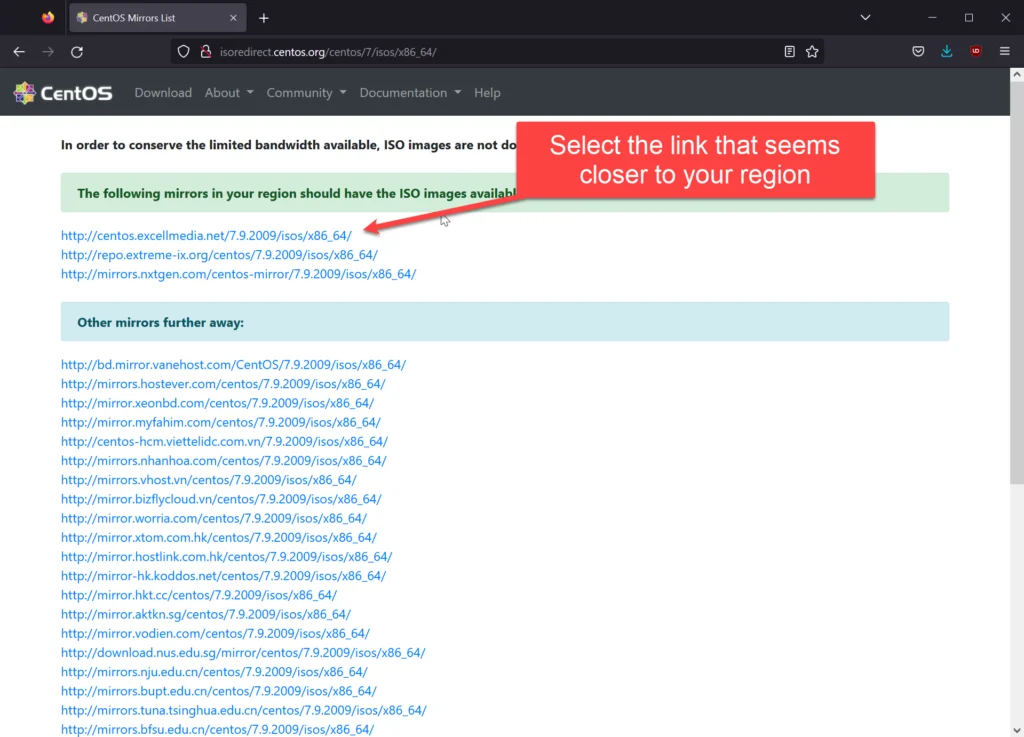Open the Help menu item
1024x737 pixels.
click(x=487, y=92)
